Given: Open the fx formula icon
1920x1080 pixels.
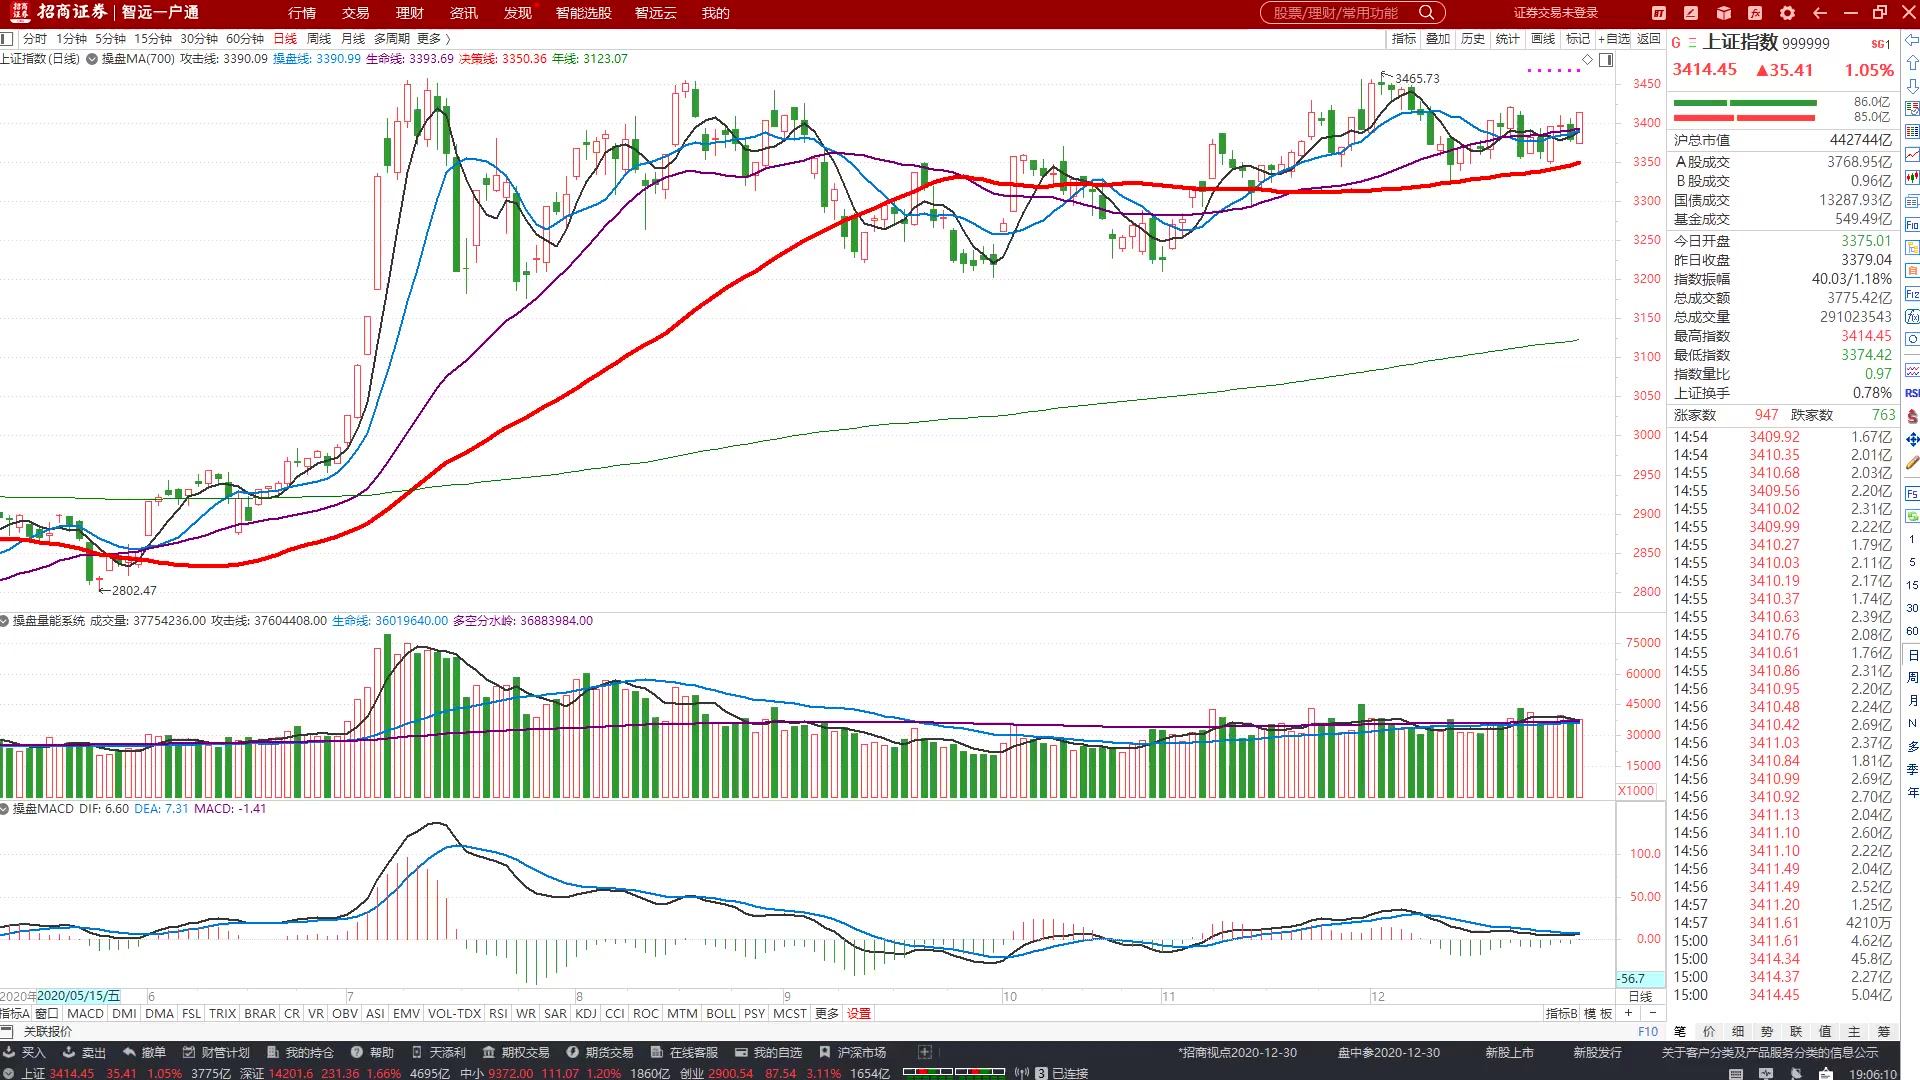Looking at the screenshot, I should tap(1755, 13).
